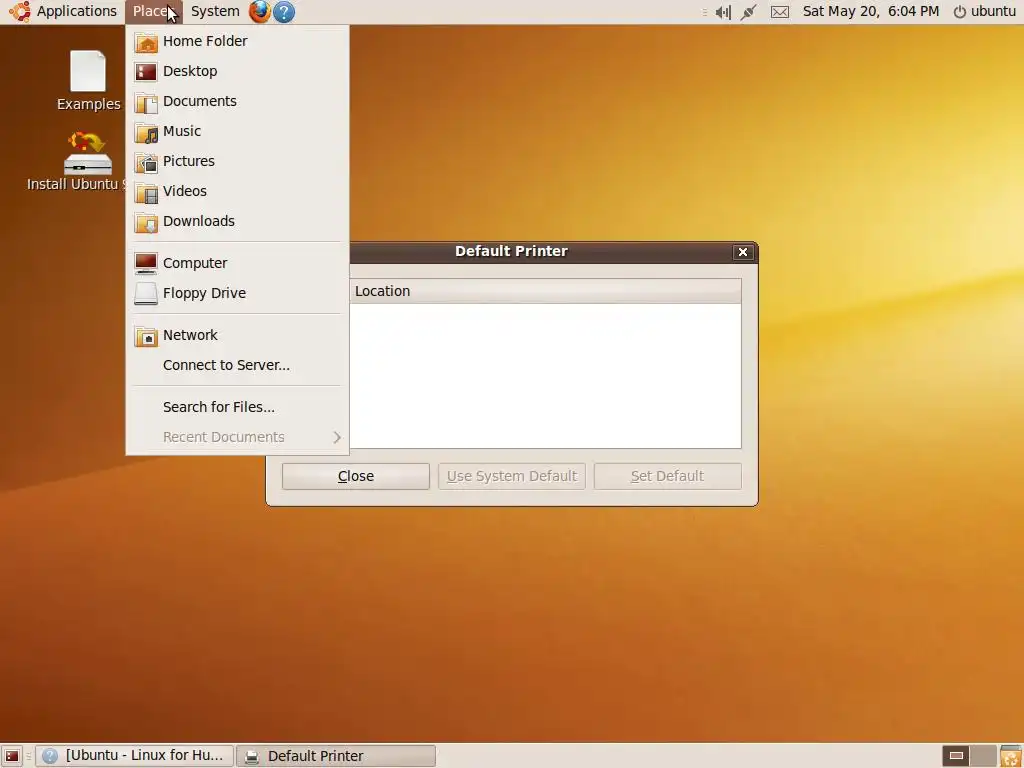Open the Examples desktop icon

[88, 81]
